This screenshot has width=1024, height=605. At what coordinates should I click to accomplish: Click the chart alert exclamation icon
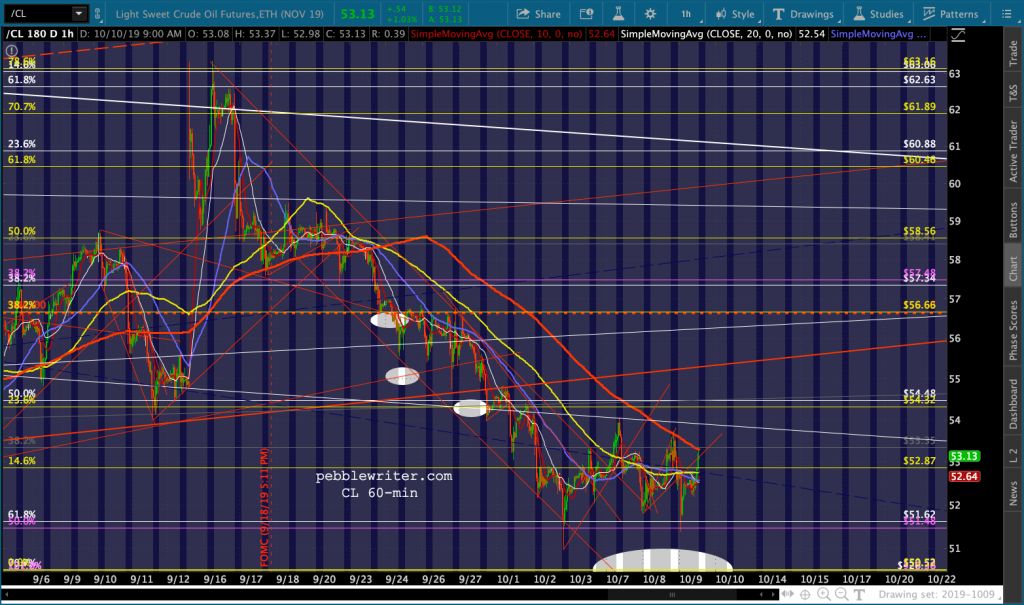(x=12, y=50)
